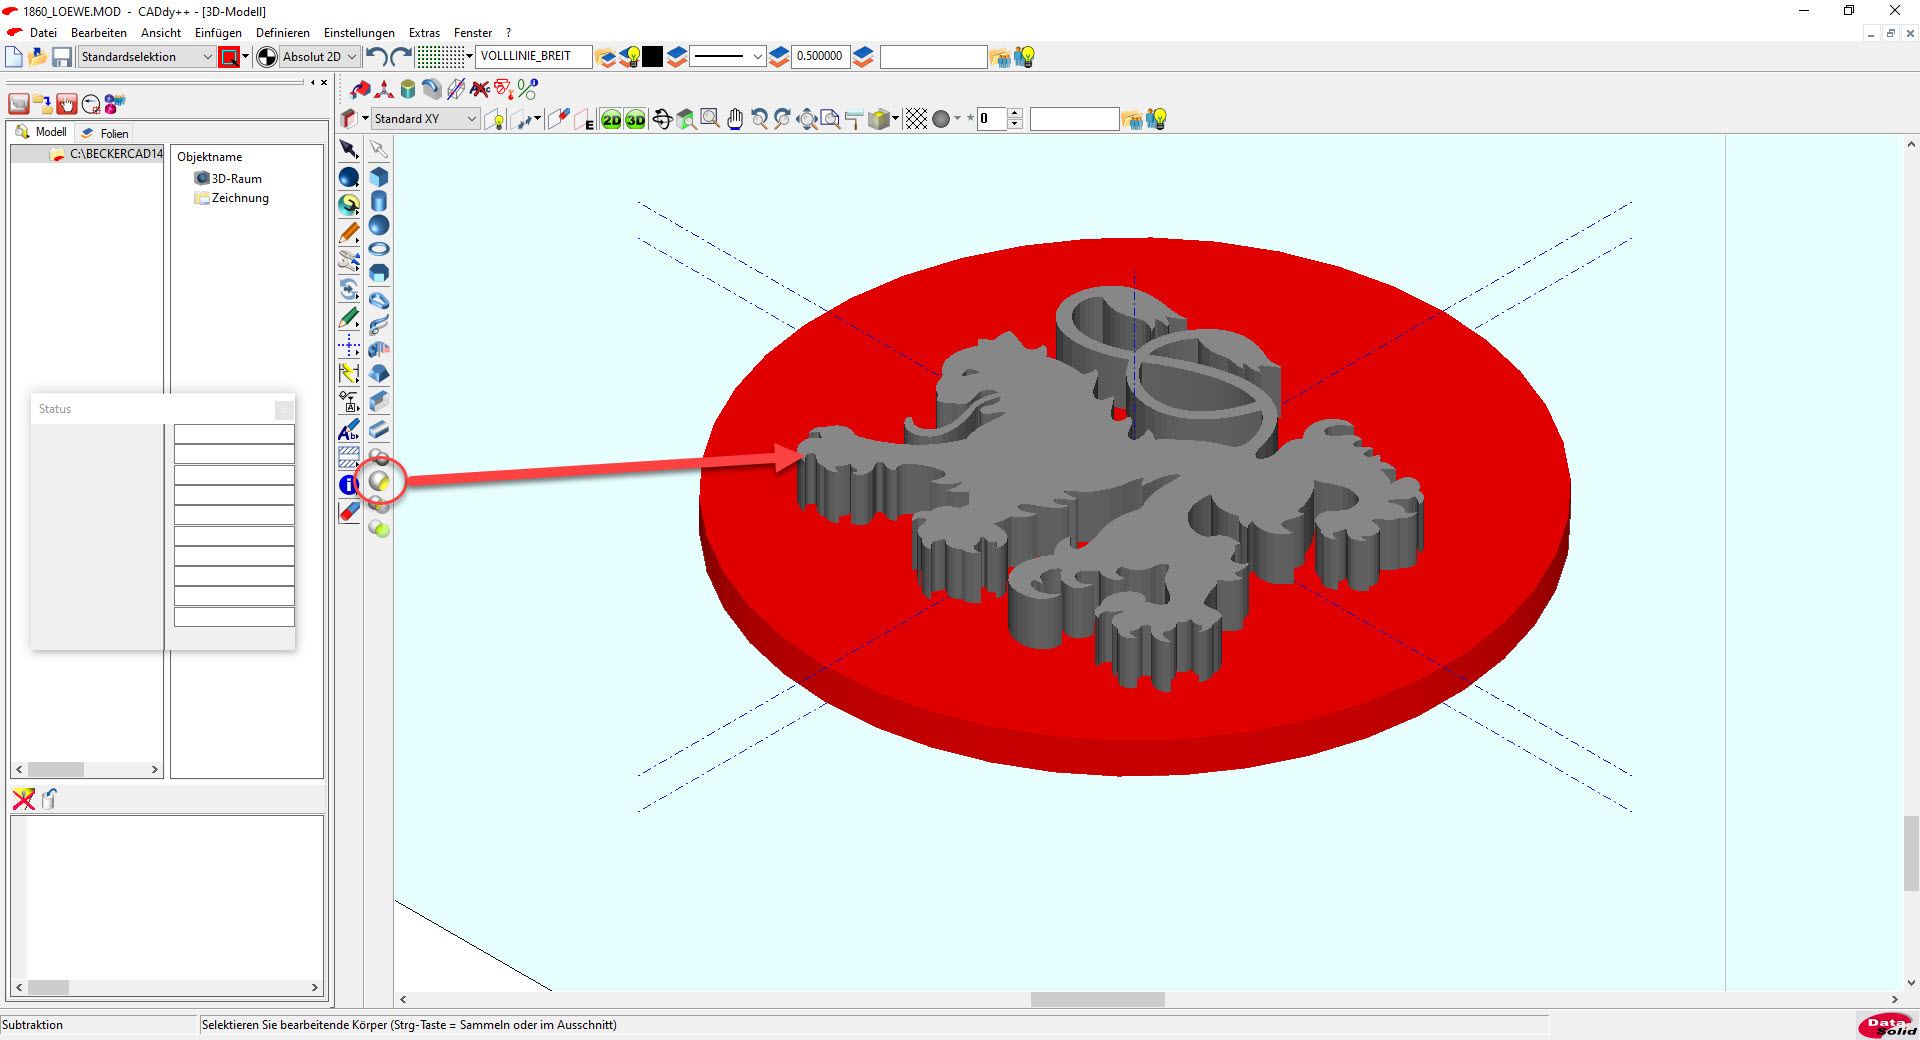Screen dimensions: 1920x1040
Task: Click the blue info icon
Action: click(x=347, y=485)
